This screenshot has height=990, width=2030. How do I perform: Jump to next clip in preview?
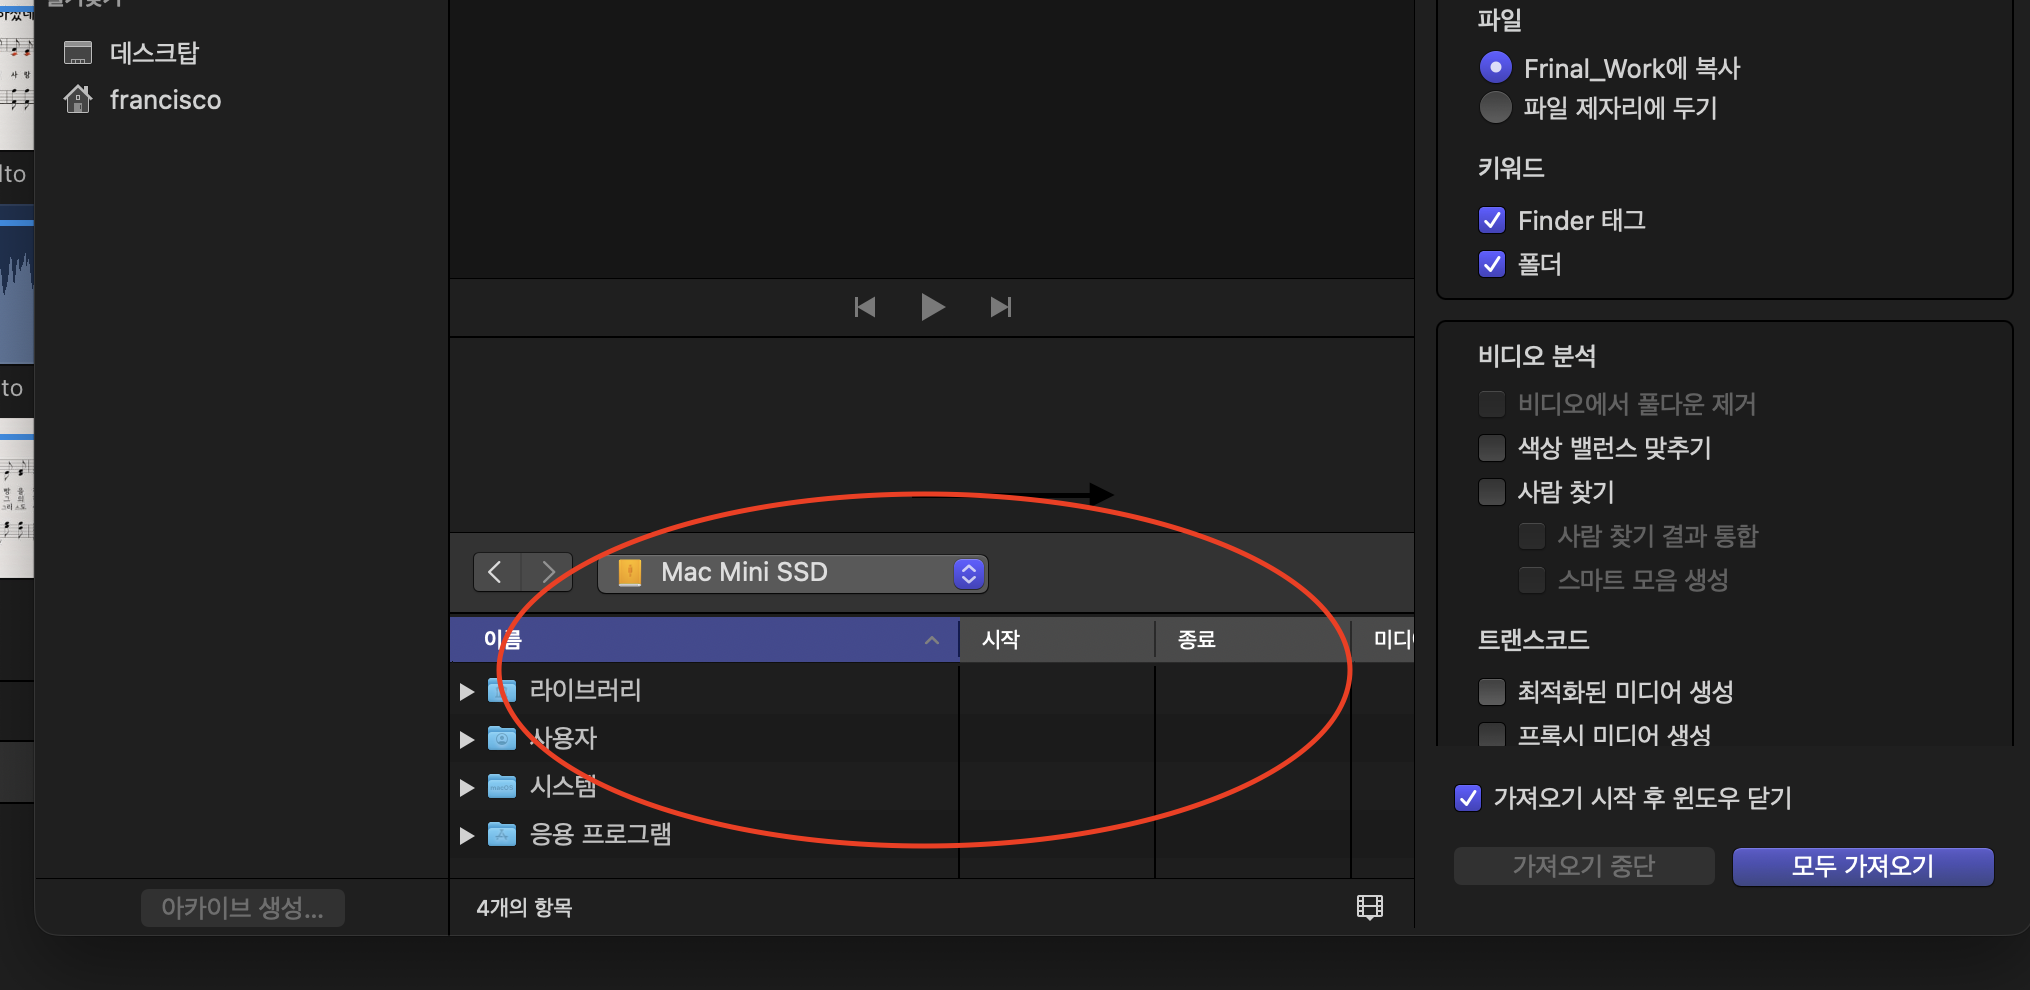point(1000,307)
